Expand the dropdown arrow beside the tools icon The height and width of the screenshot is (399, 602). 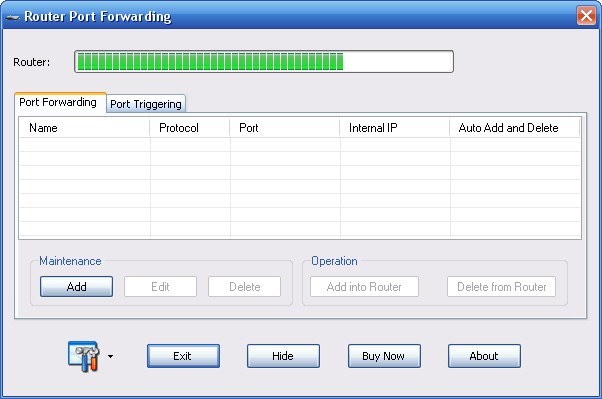pyautogui.click(x=111, y=356)
